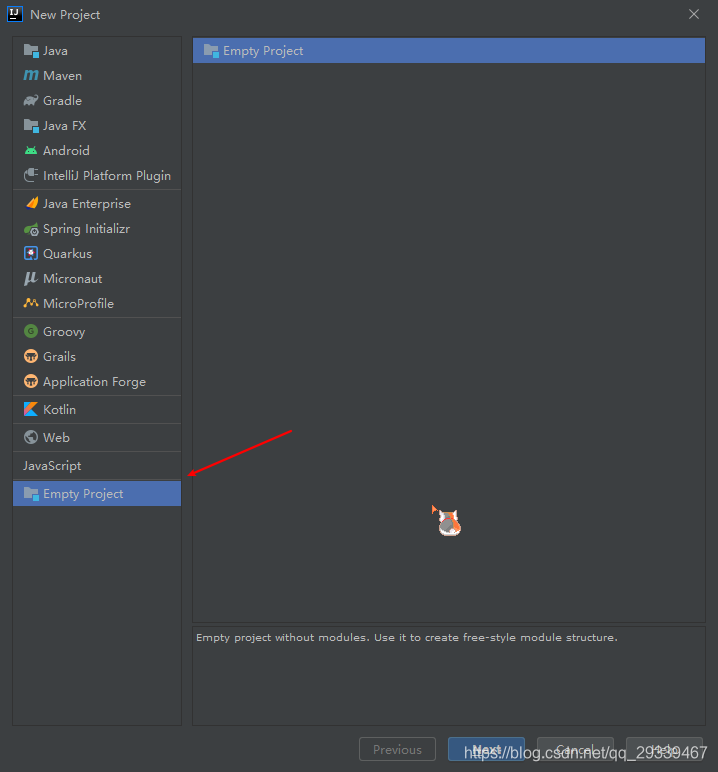The image size is (718, 772).
Task: Click the Kotlin K logo icon
Action: pos(31,409)
